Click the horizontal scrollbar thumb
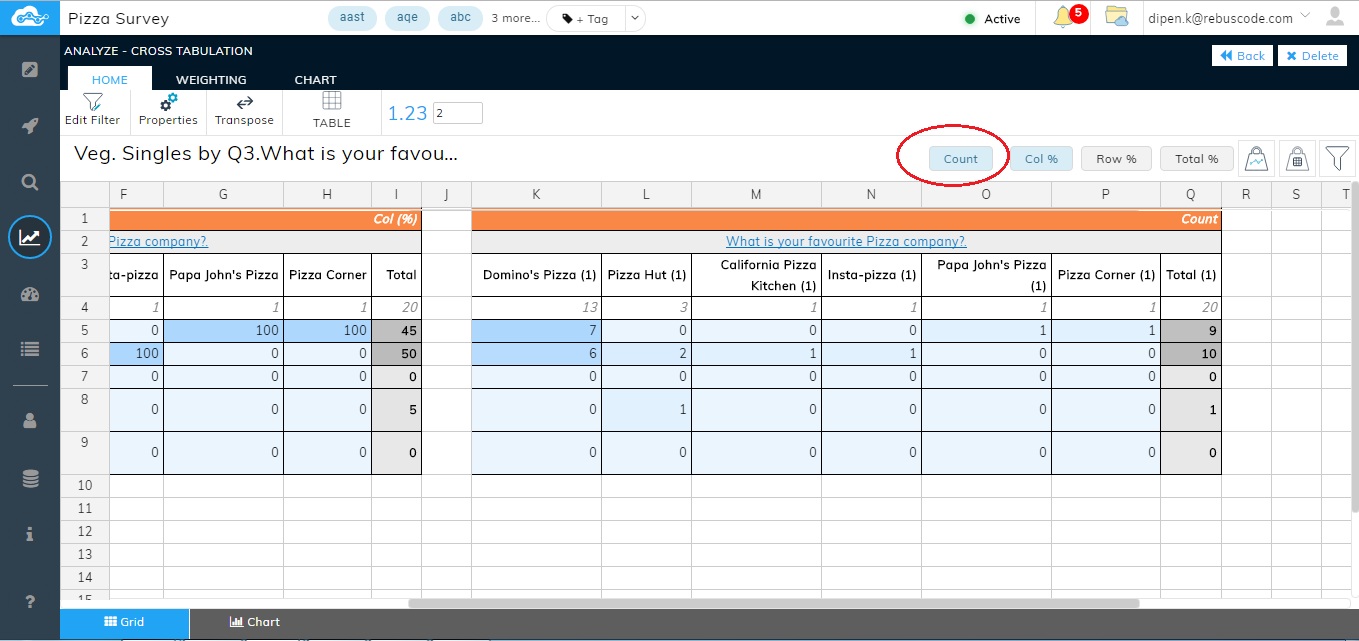Screen dimensions: 1359x641 pos(774,603)
